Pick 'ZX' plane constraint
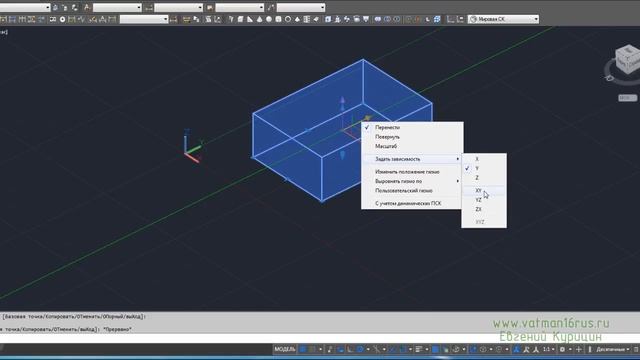This screenshot has height=360, width=640. tap(484, 209)
